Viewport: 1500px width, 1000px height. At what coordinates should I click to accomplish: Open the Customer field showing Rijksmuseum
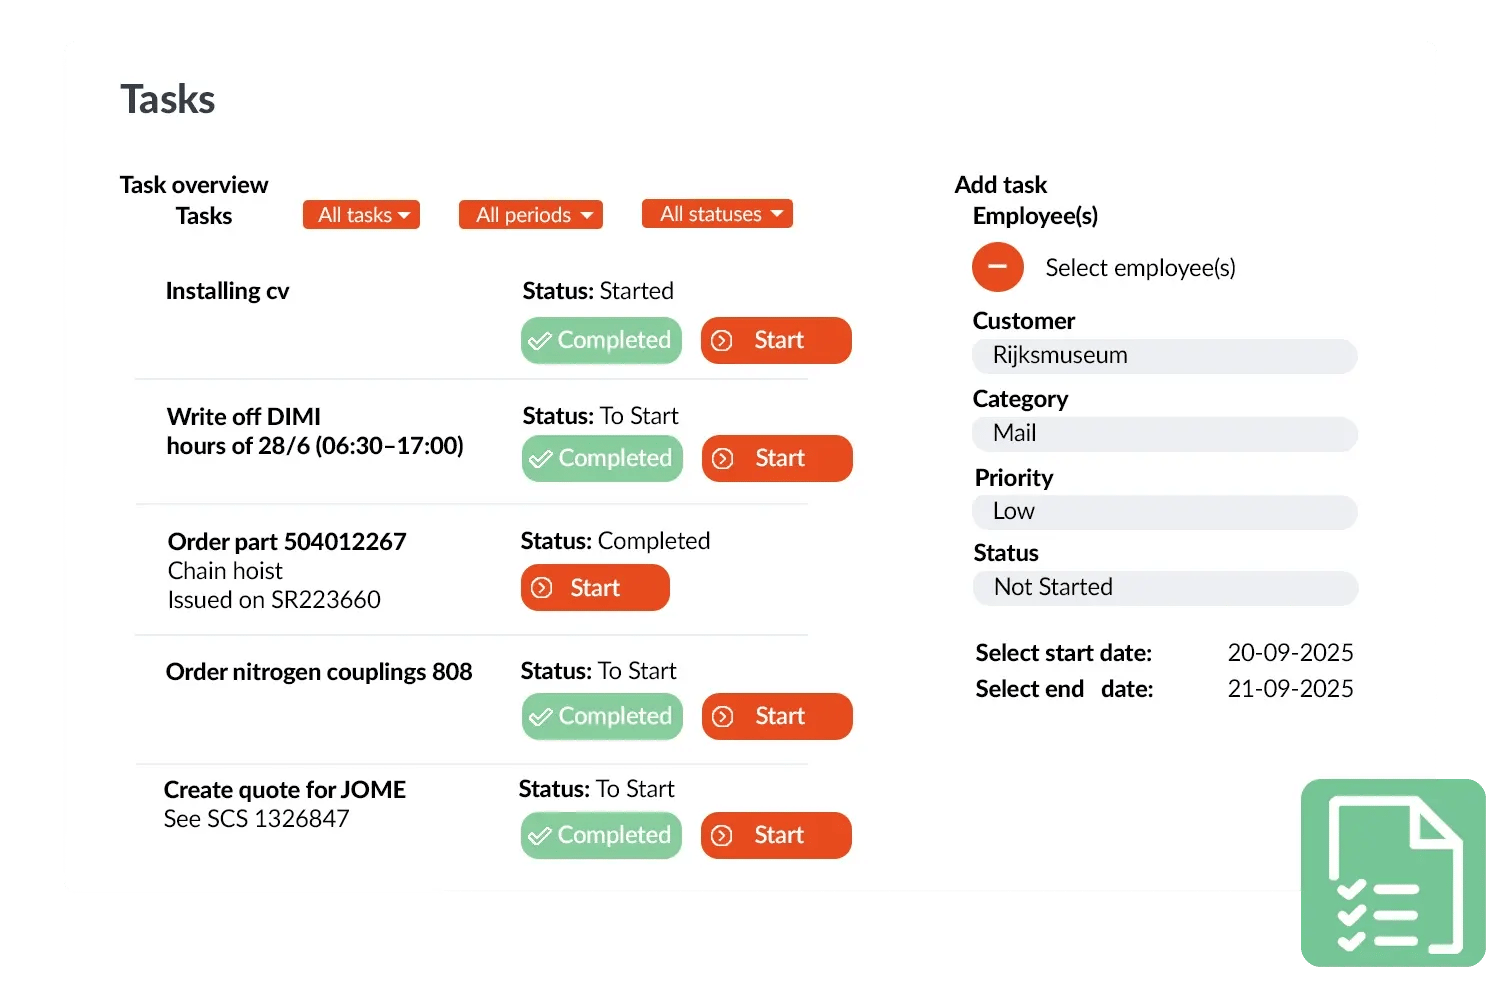(1164, 356)
